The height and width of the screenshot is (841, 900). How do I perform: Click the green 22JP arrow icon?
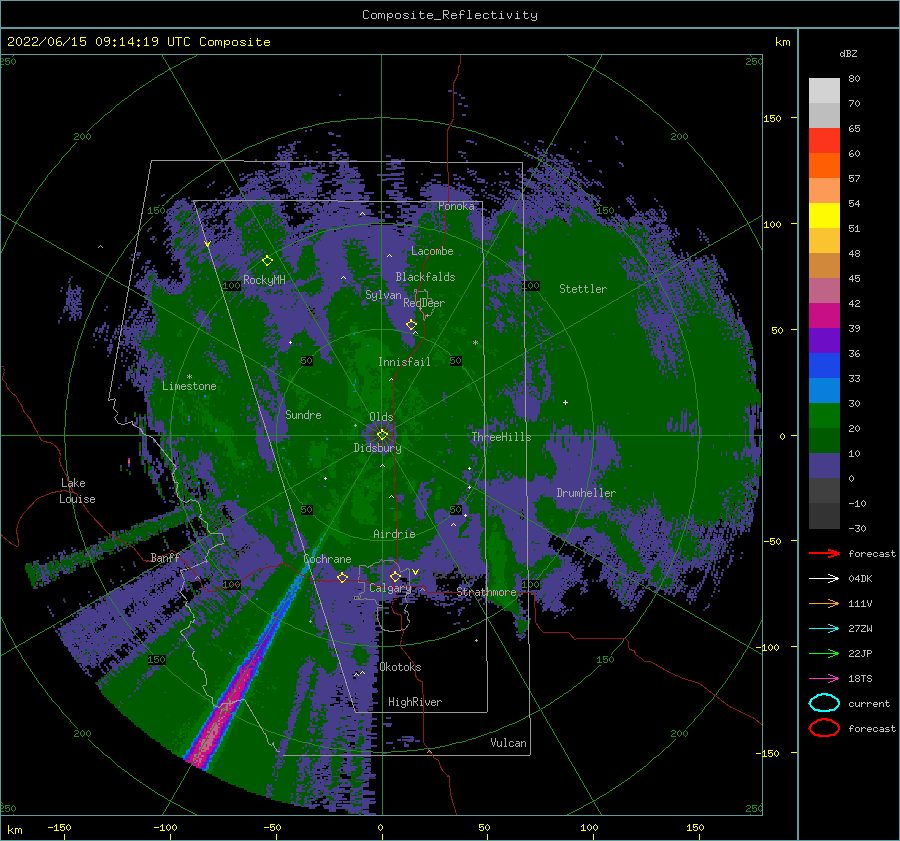[x=824, y=653]
